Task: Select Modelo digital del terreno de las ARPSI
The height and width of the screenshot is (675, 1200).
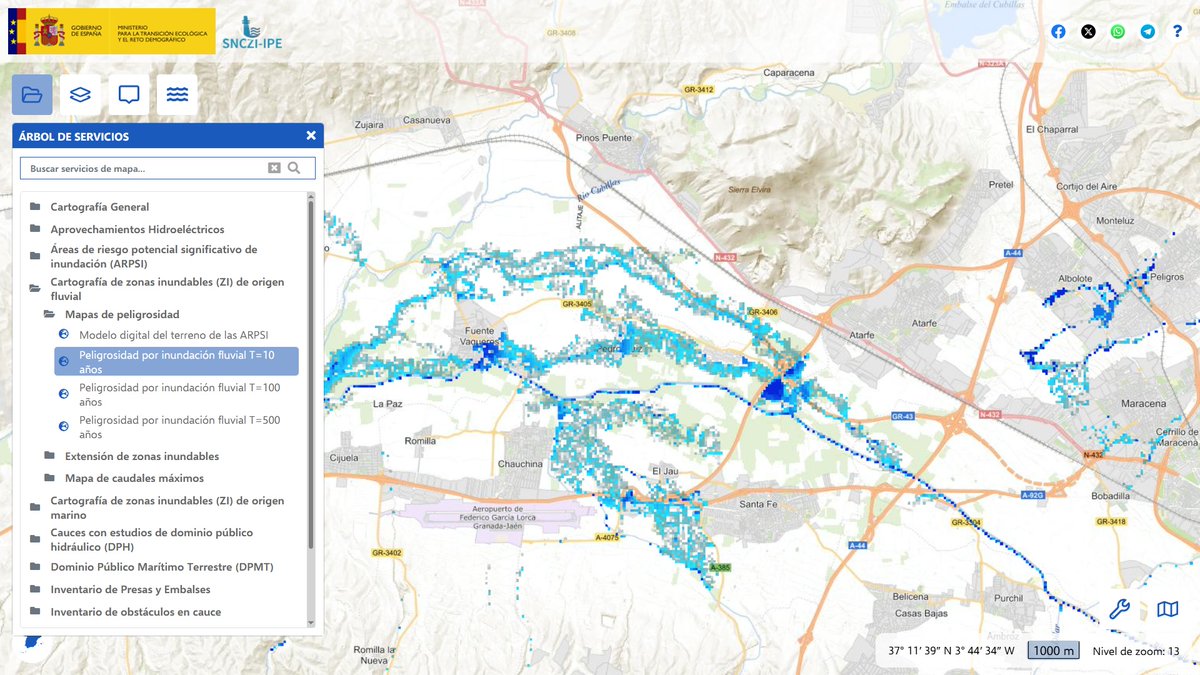Action: pyautogui.click(x=173, y=335)
